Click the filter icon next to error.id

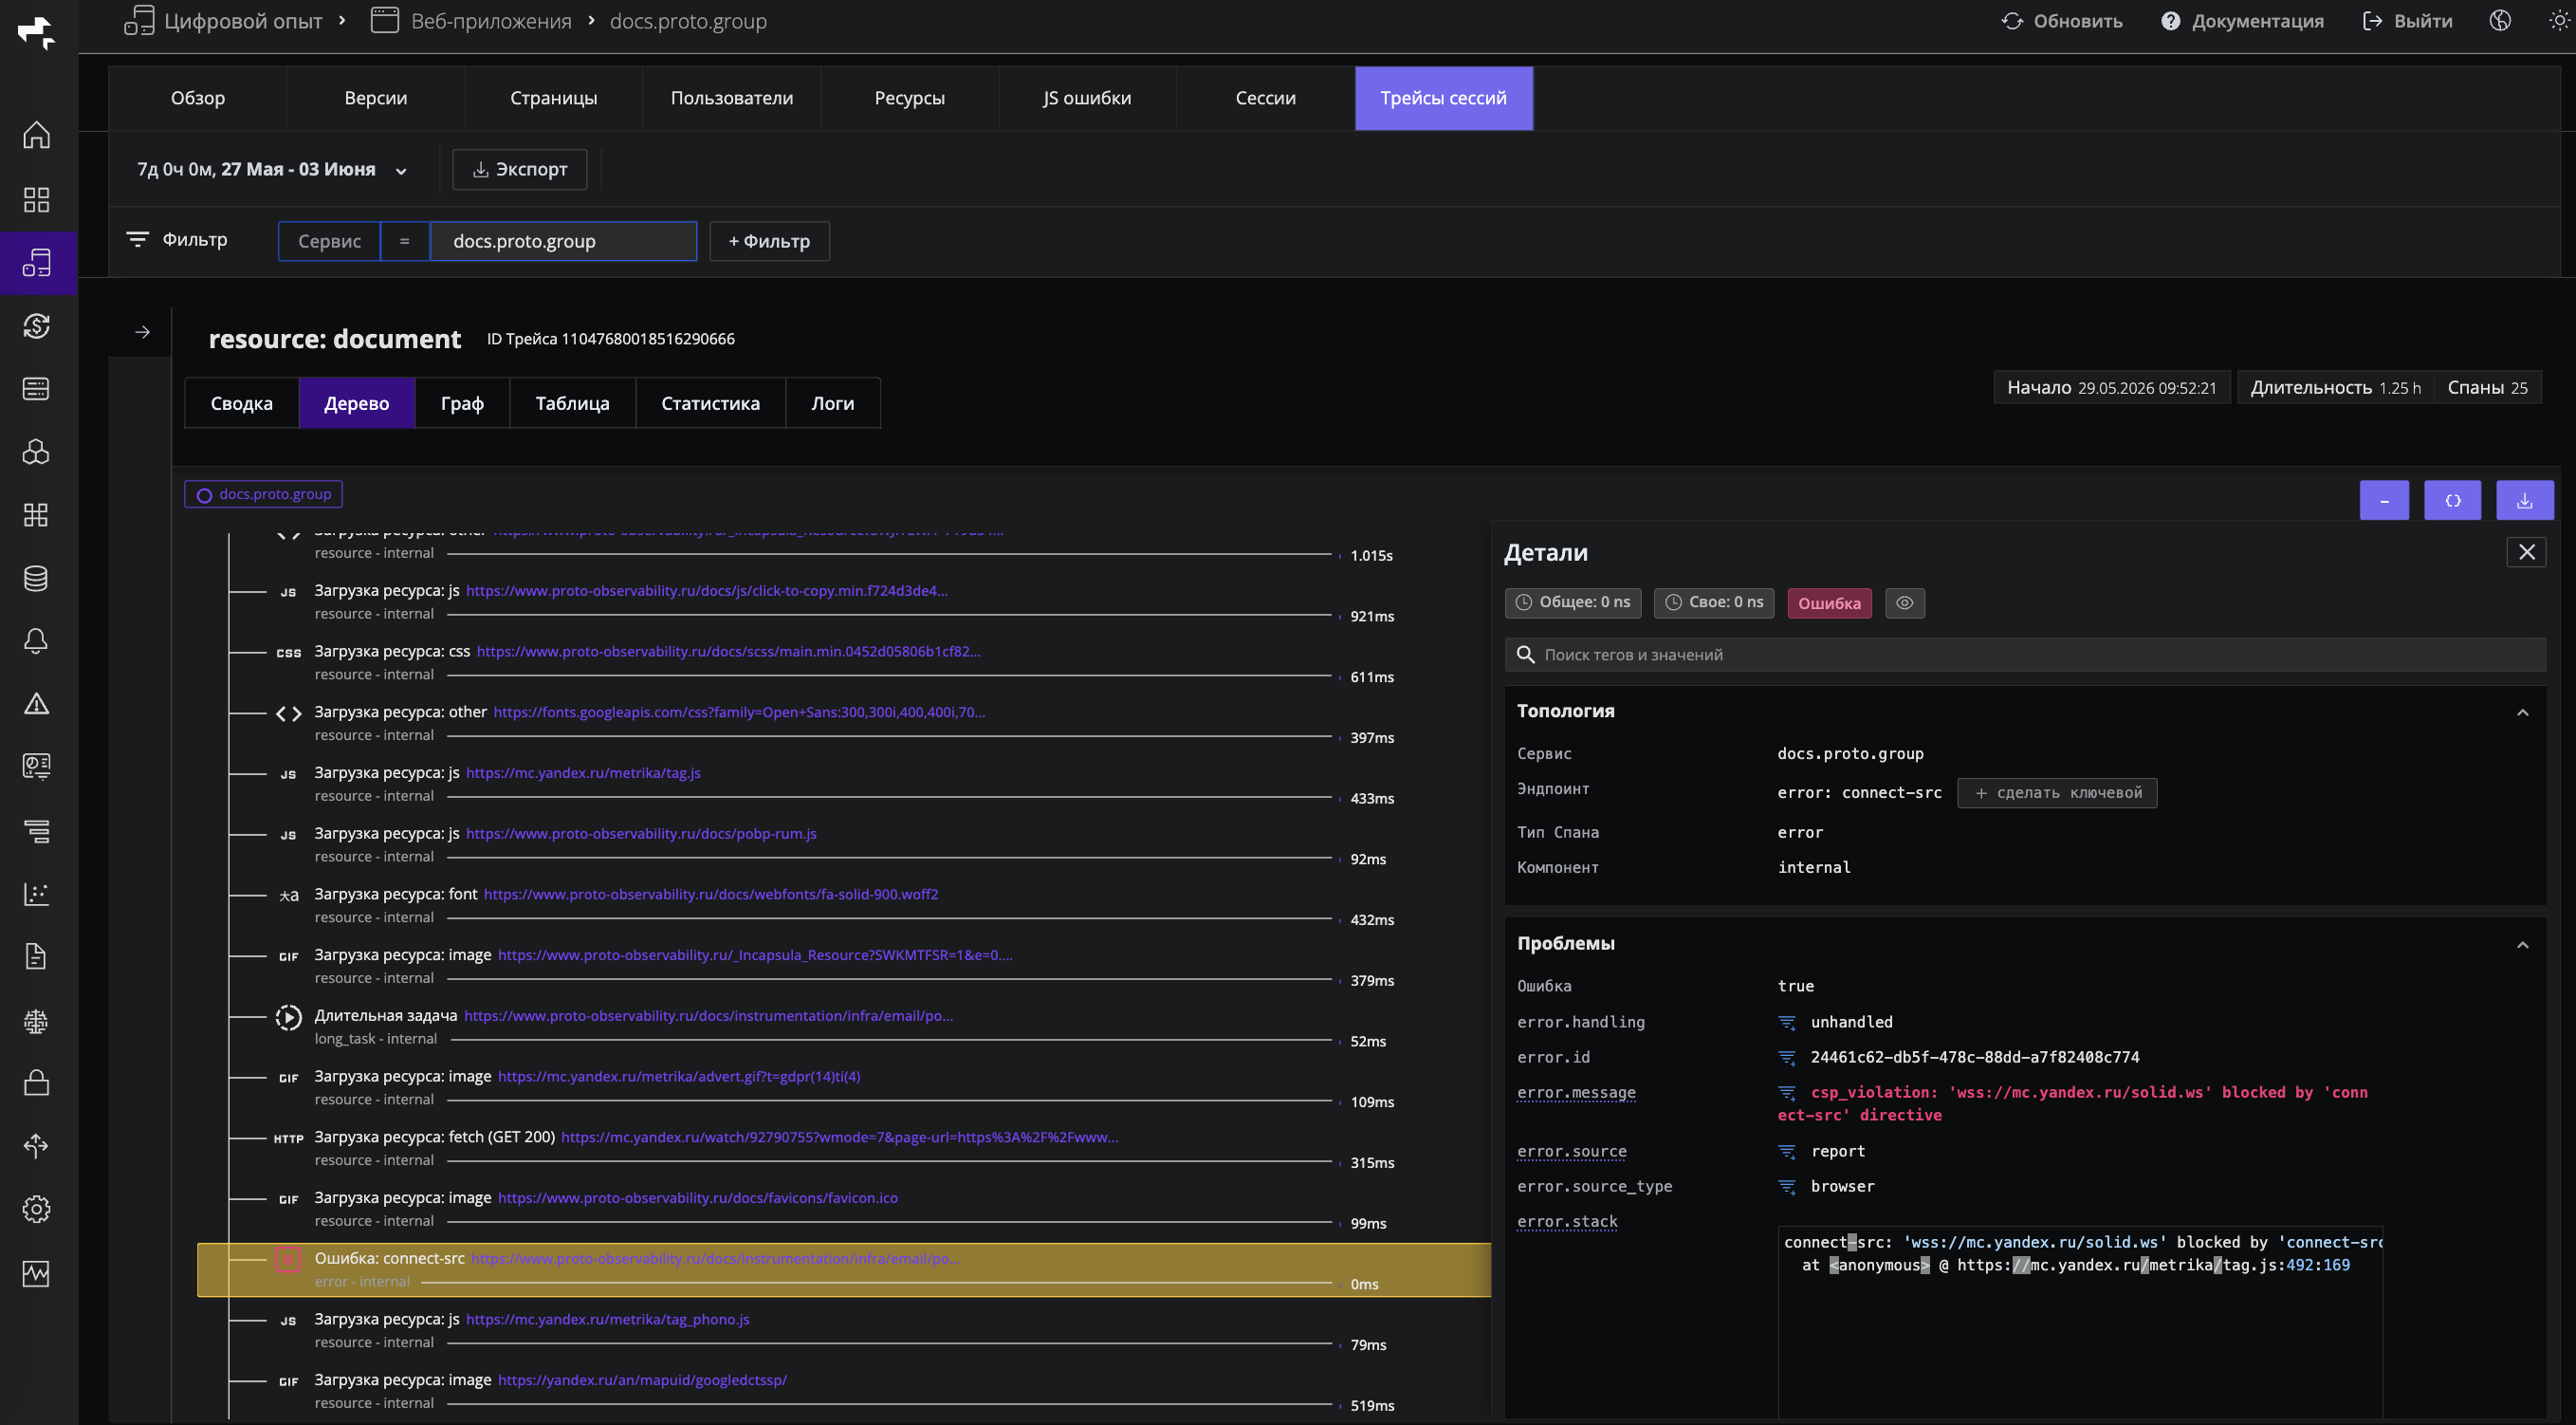click(1786, 1057)
